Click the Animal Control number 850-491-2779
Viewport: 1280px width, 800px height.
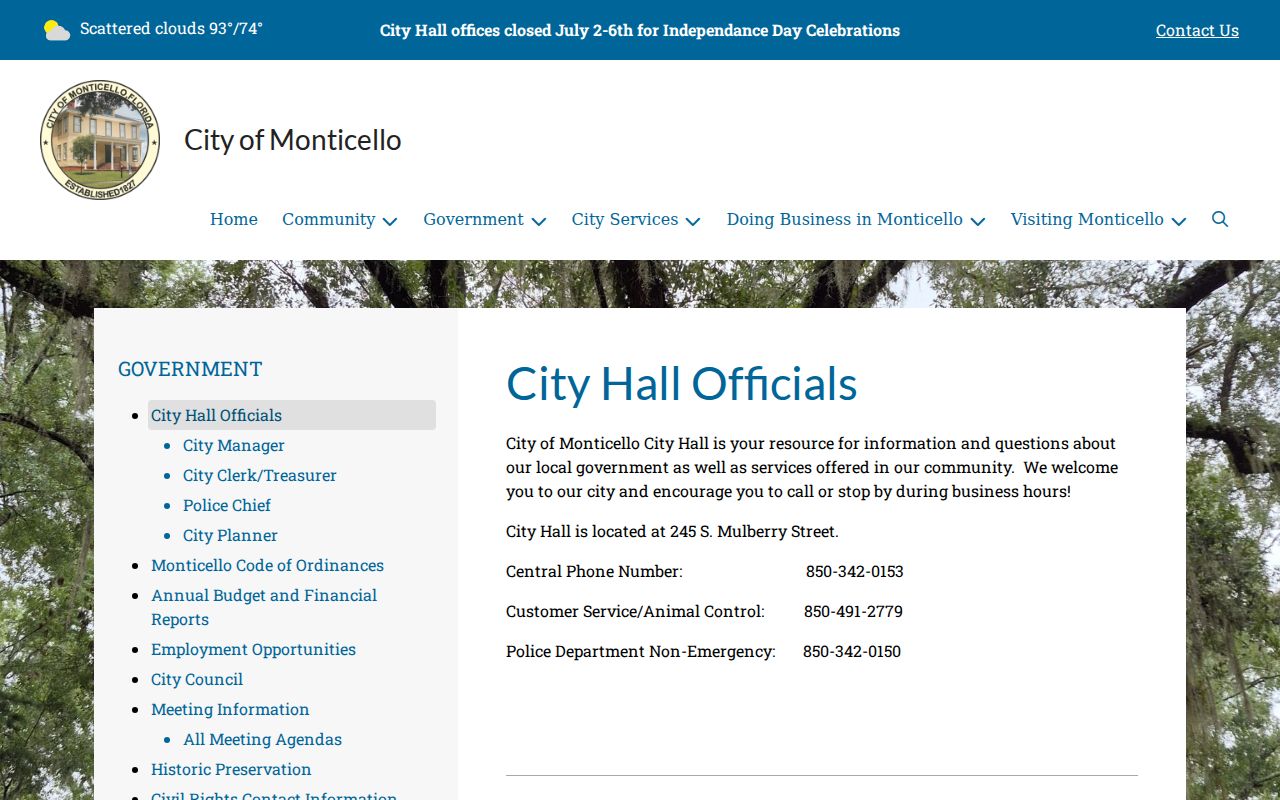point(853,611)
